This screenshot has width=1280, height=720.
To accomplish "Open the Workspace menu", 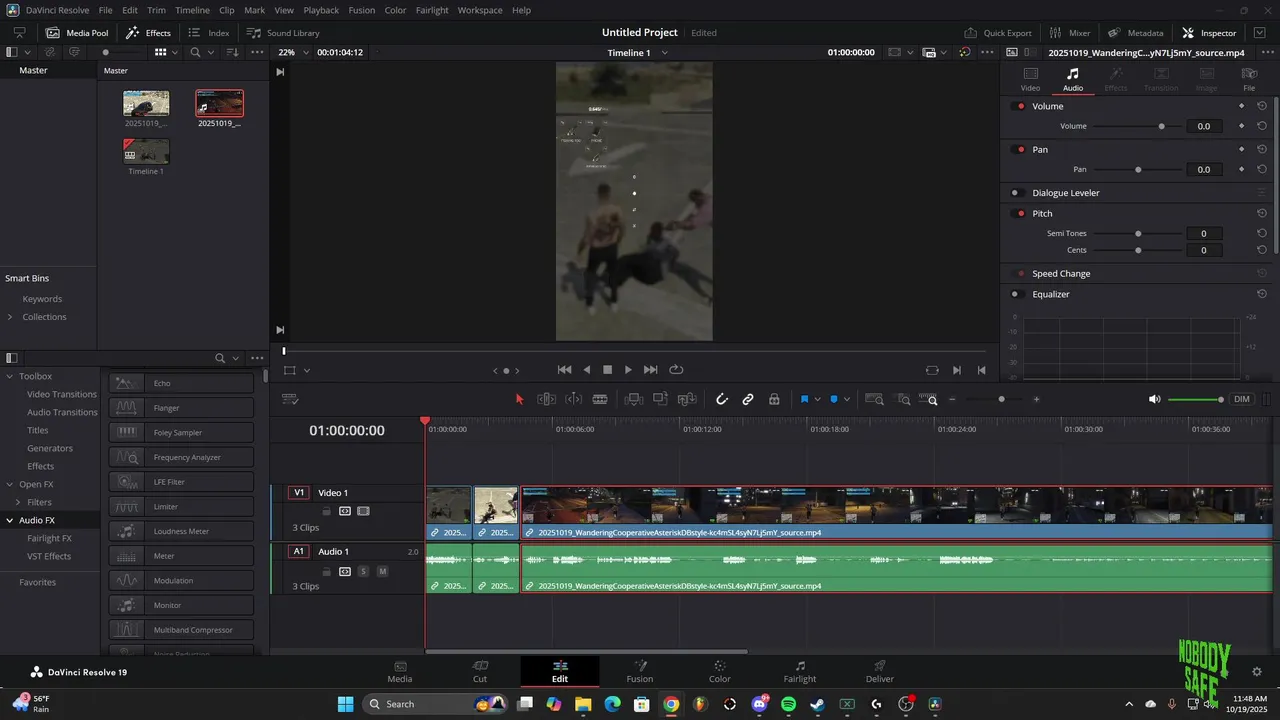I will pyautogui.click(x=480, y=10).
